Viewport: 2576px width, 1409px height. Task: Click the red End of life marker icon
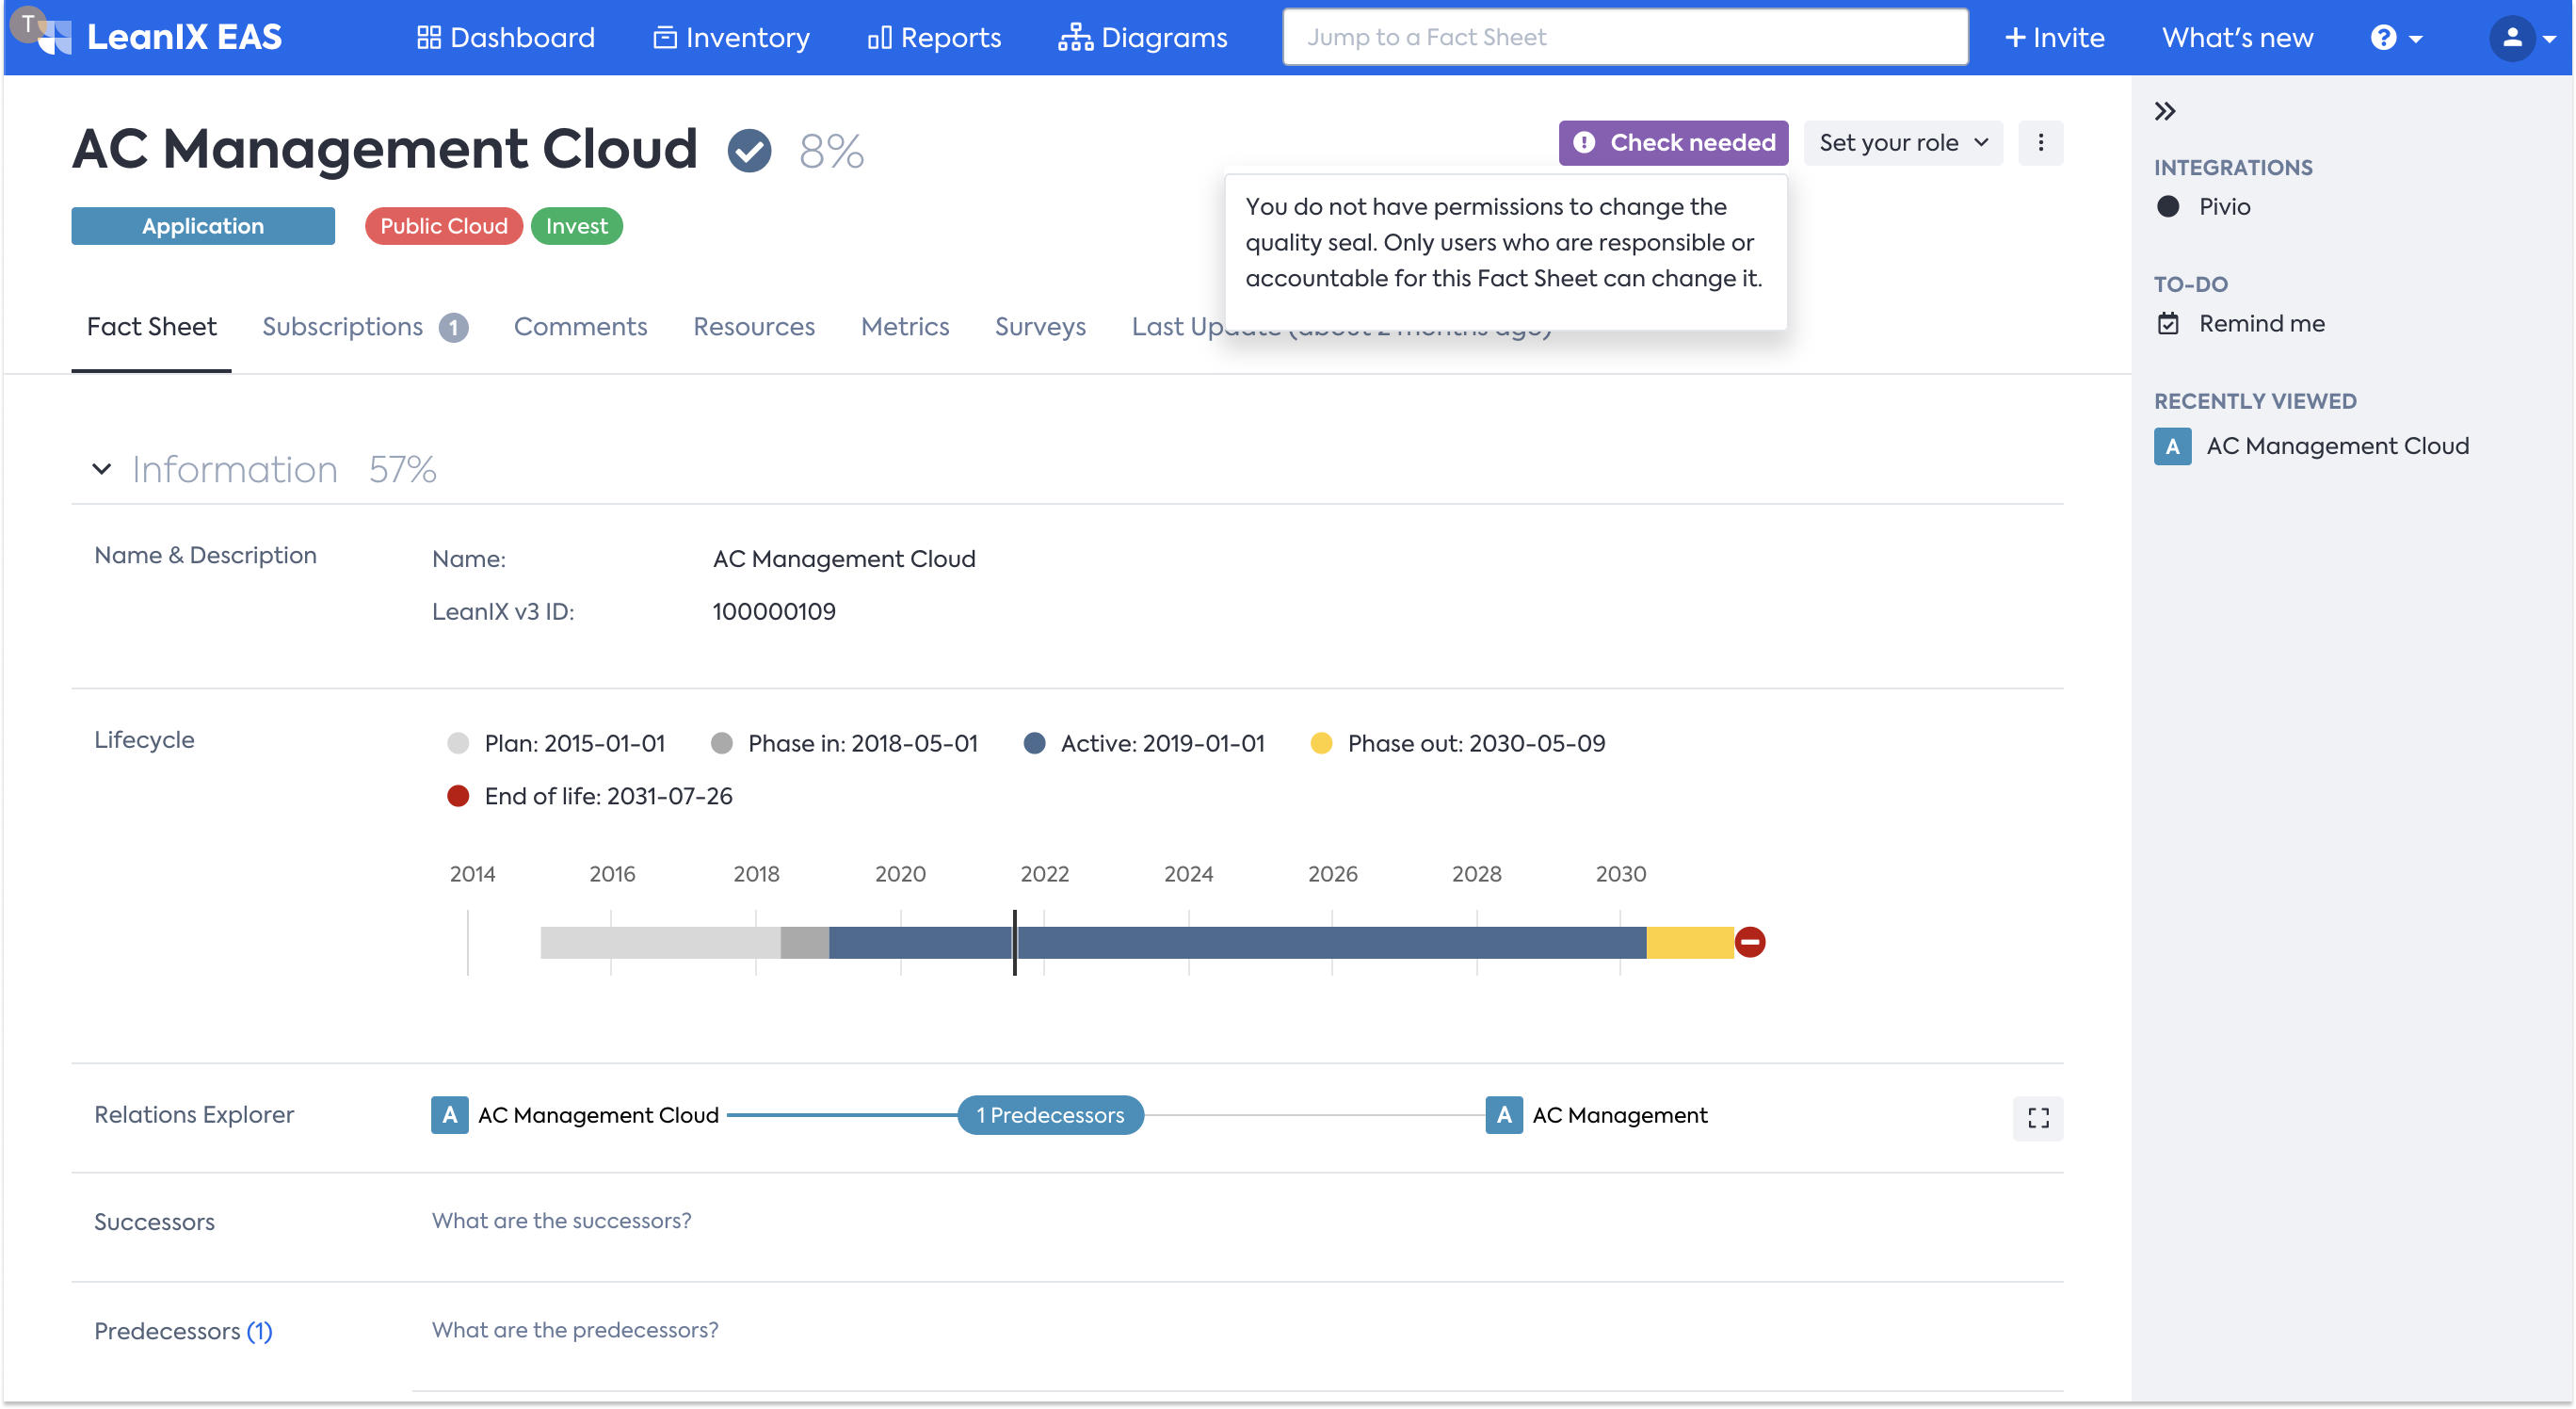(1749, 942)
